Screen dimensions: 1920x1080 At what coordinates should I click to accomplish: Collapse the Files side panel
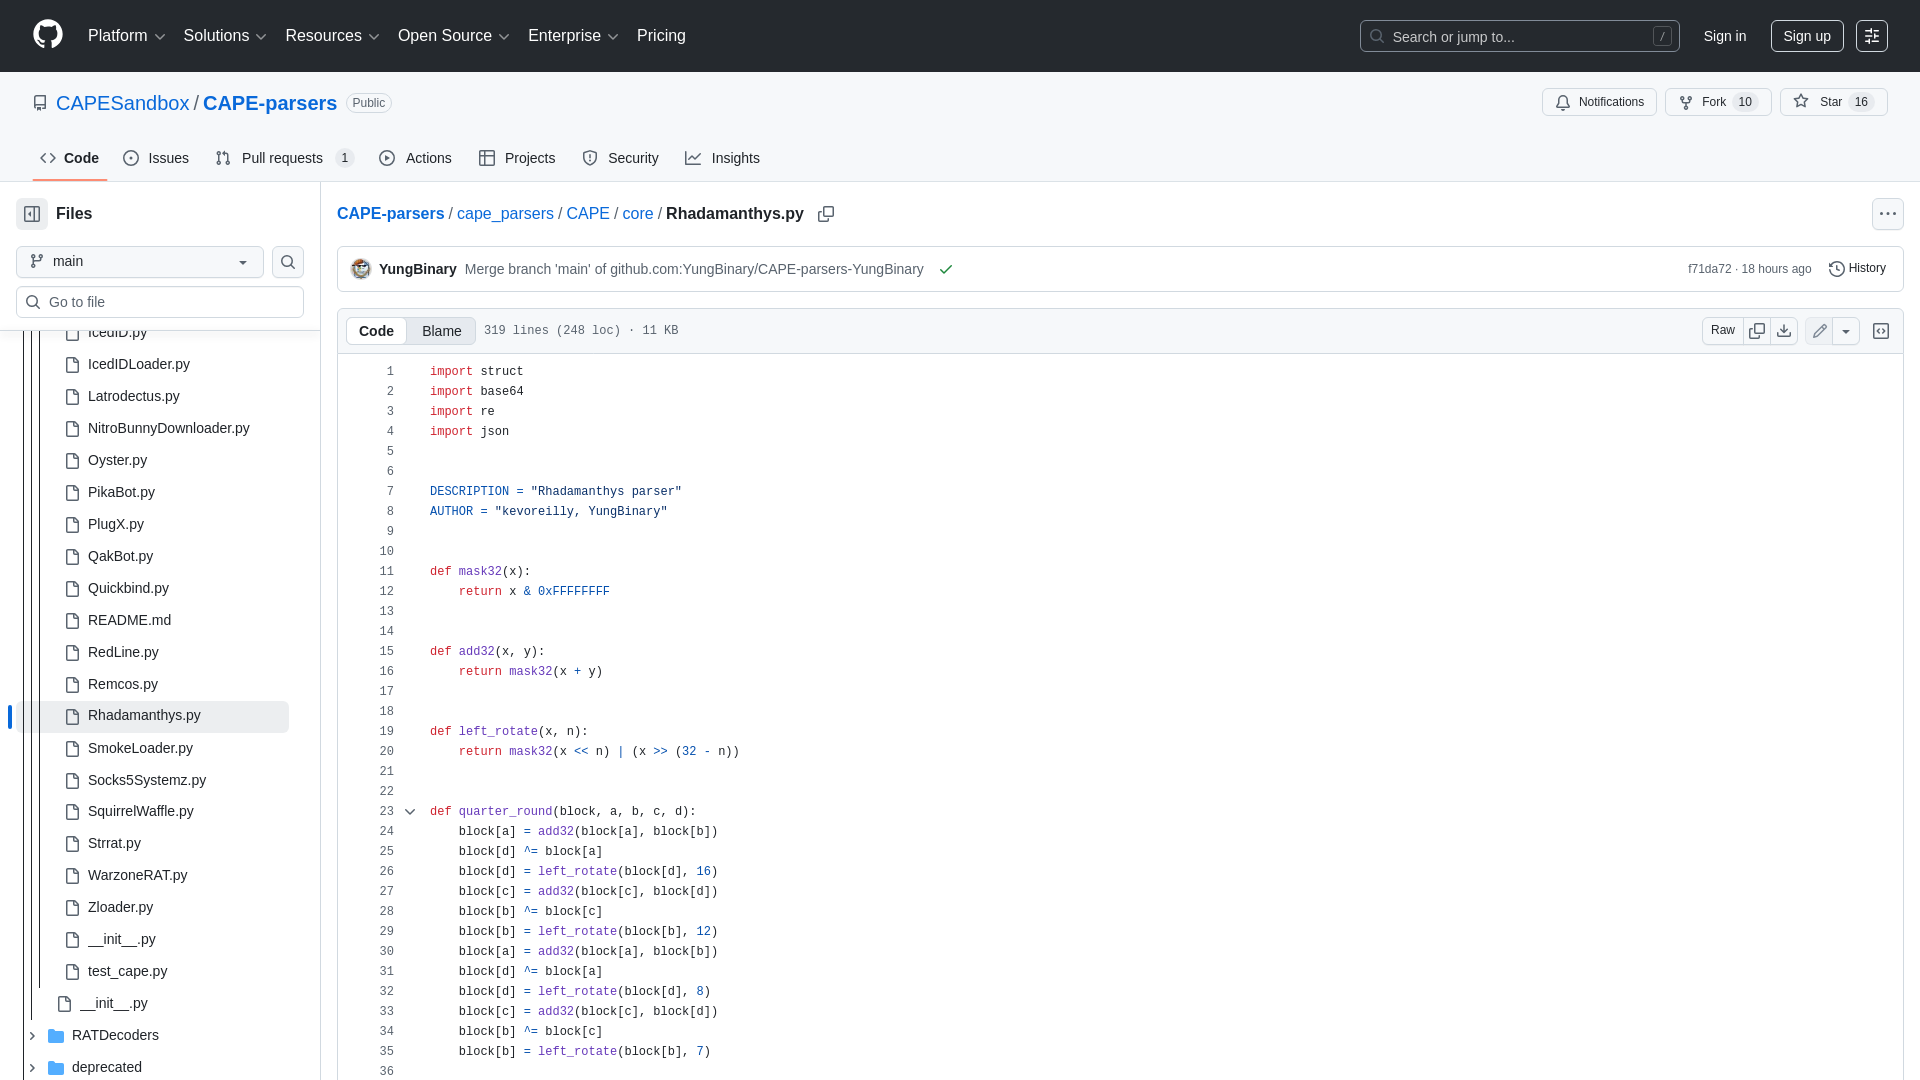(31, 213)
